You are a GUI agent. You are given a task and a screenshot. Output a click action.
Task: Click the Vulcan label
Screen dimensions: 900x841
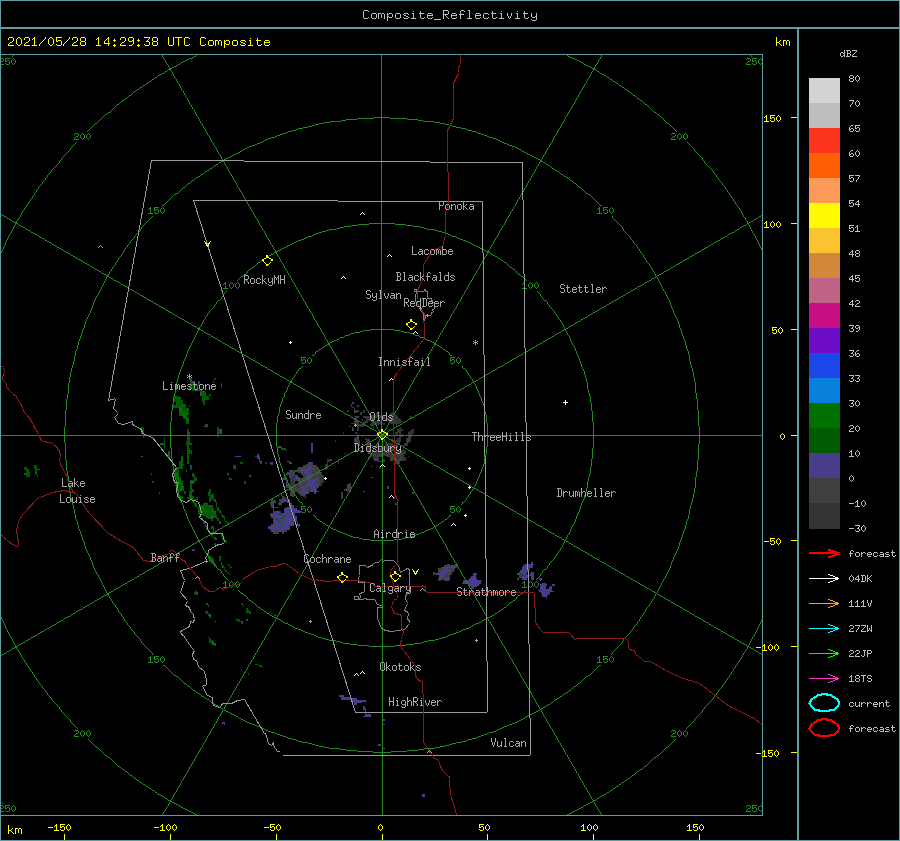509,743
